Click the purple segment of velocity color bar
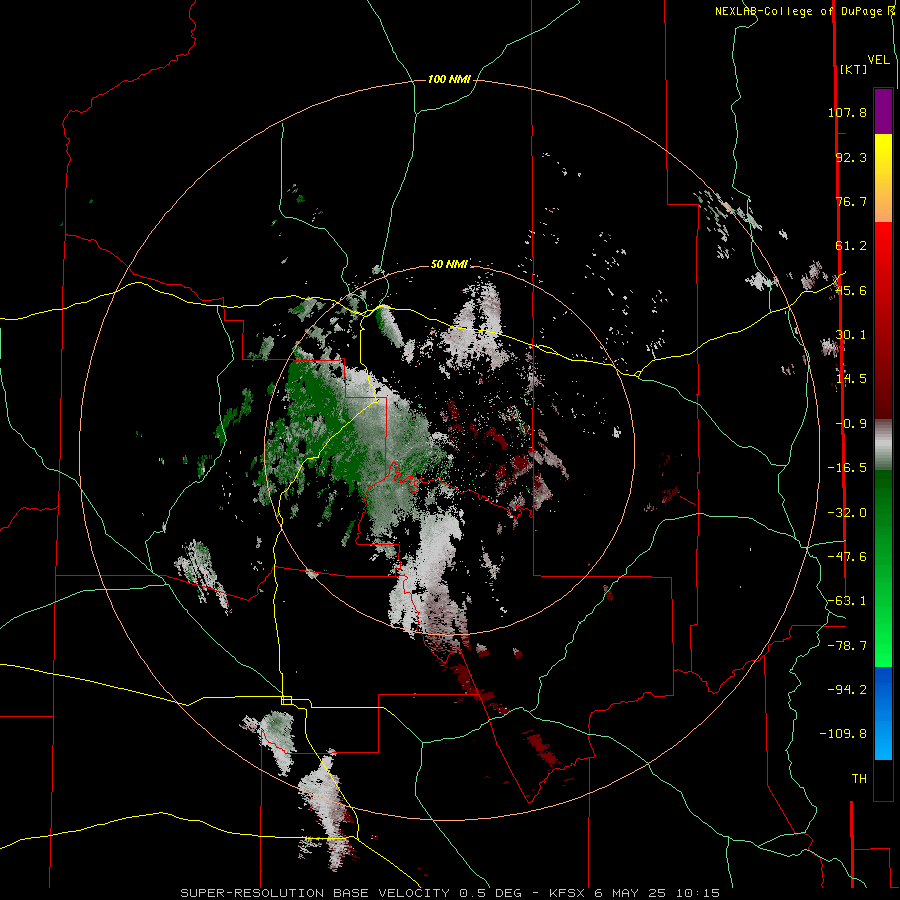This screenshot has height=900, width=900. (883, 111)
